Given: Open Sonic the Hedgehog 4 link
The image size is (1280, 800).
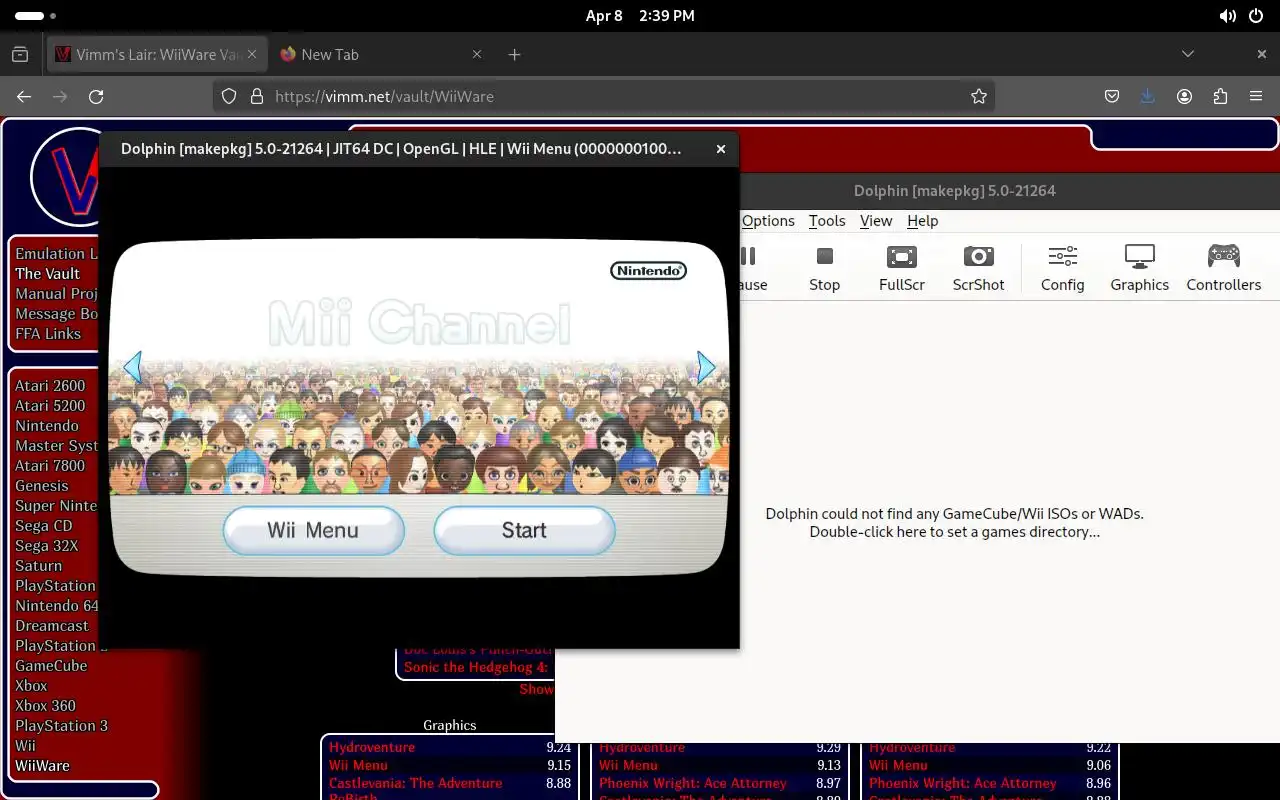Looking at the screenshot, I should tap(476, 667).
